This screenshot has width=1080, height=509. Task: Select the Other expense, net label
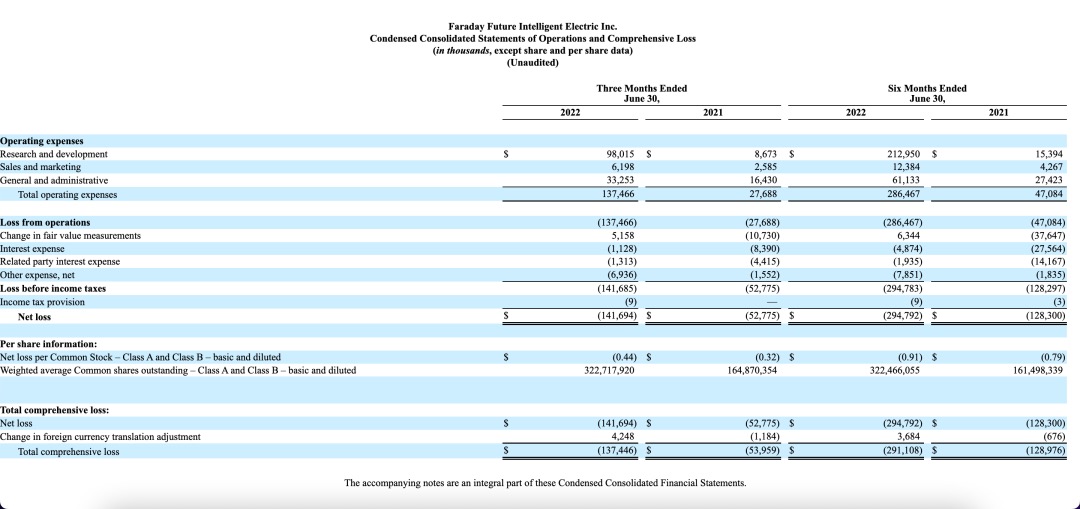coord(37,275)
